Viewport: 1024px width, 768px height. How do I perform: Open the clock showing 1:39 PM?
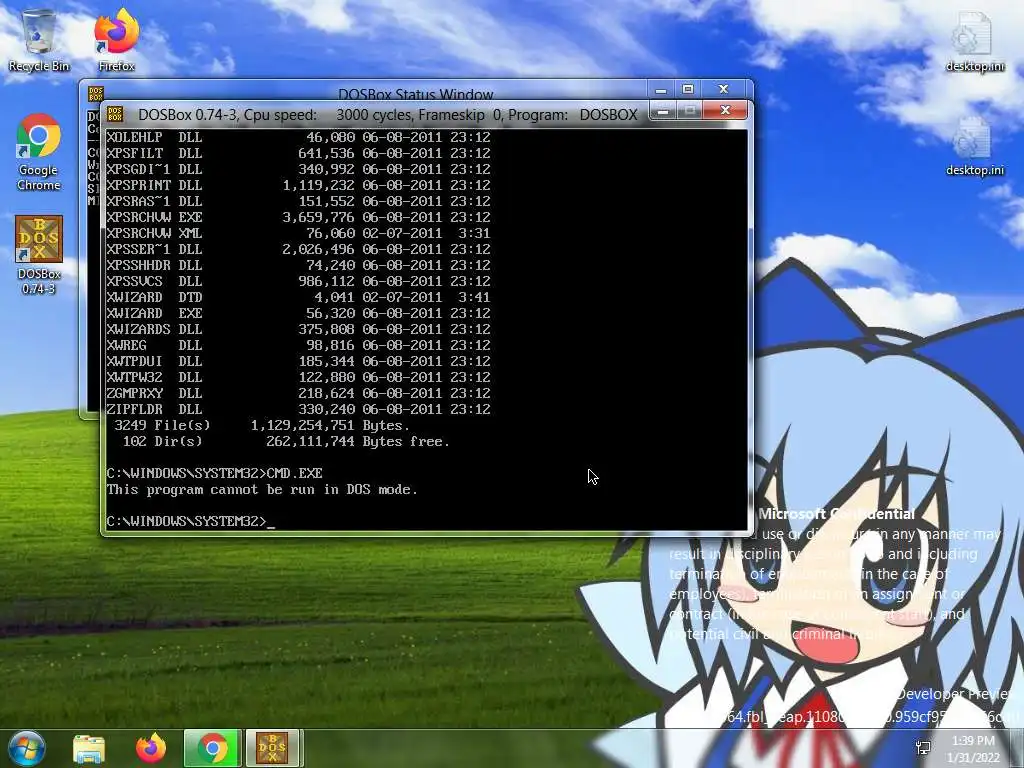[x=973, y=748]
